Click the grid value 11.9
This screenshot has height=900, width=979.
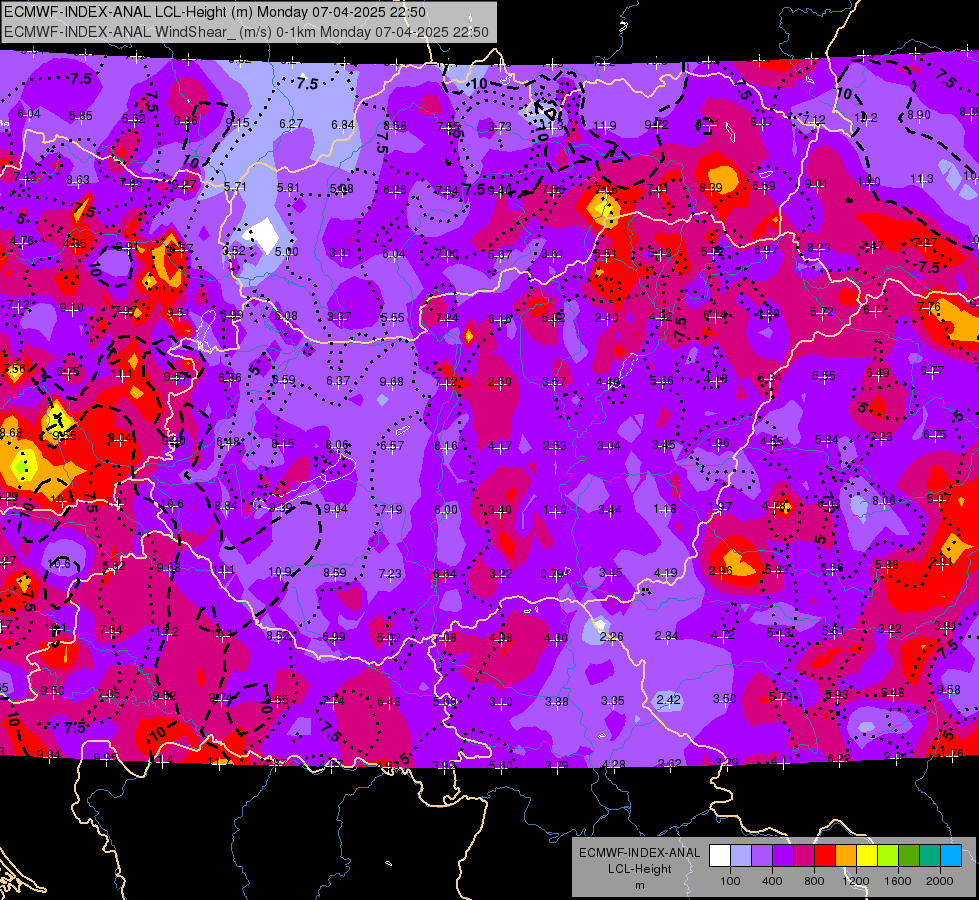(604, 126)
